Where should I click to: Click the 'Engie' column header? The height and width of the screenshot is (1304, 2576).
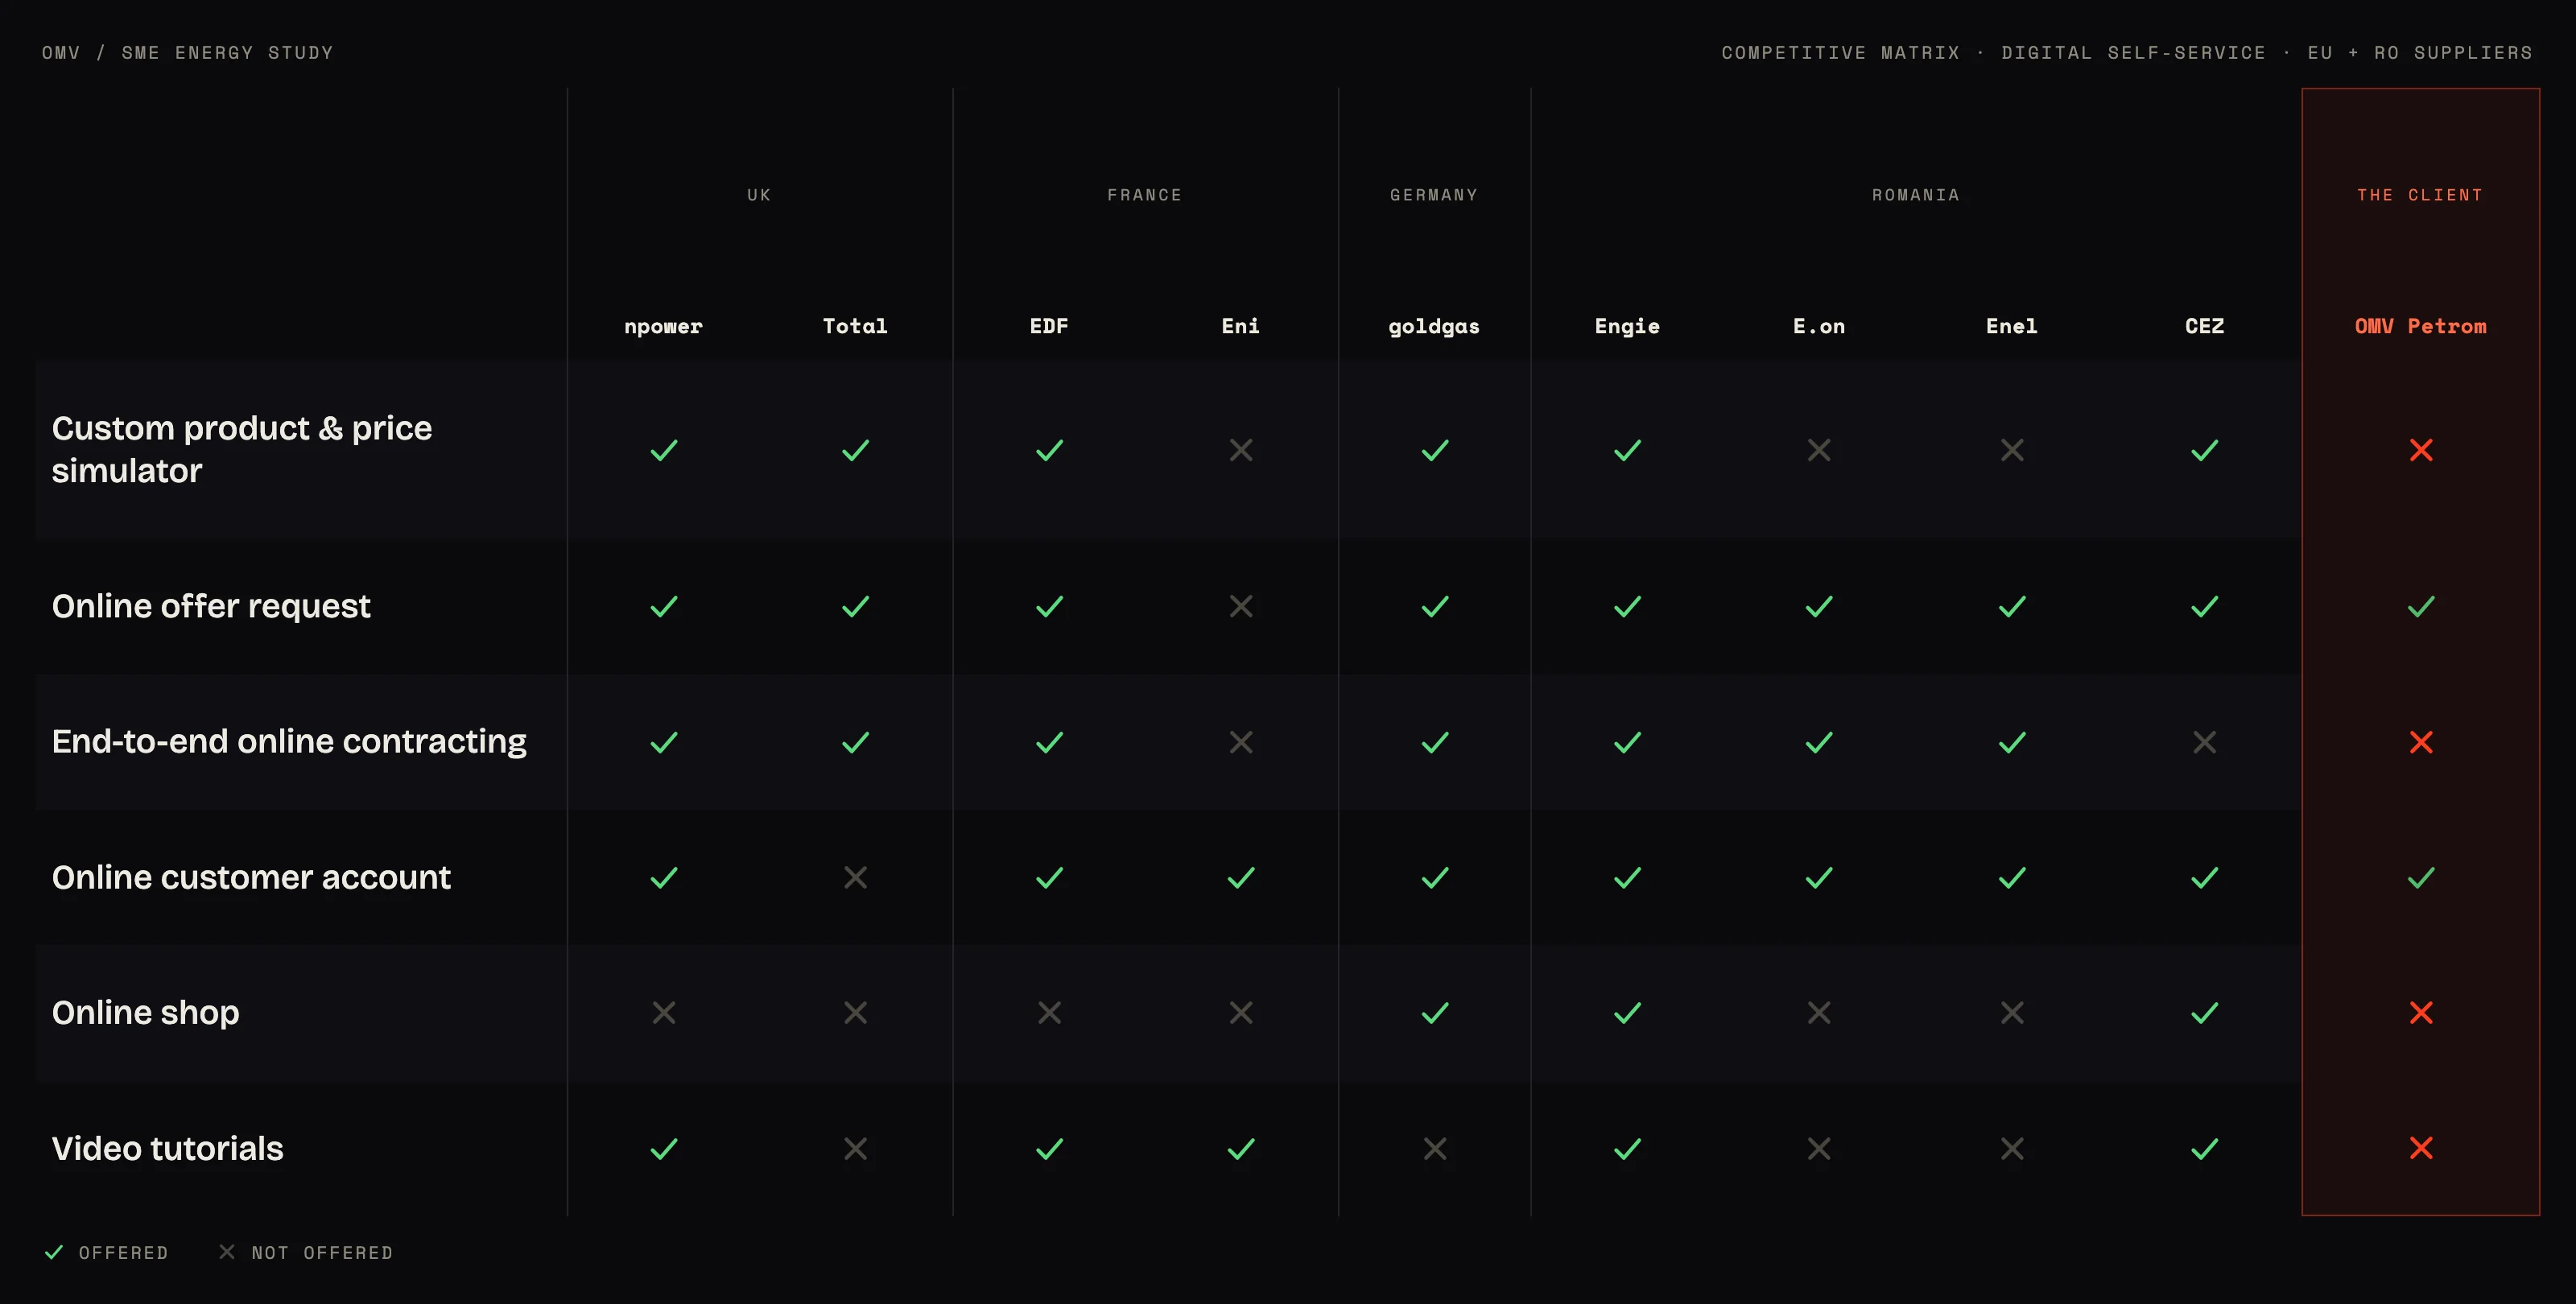pos(1627,326)
